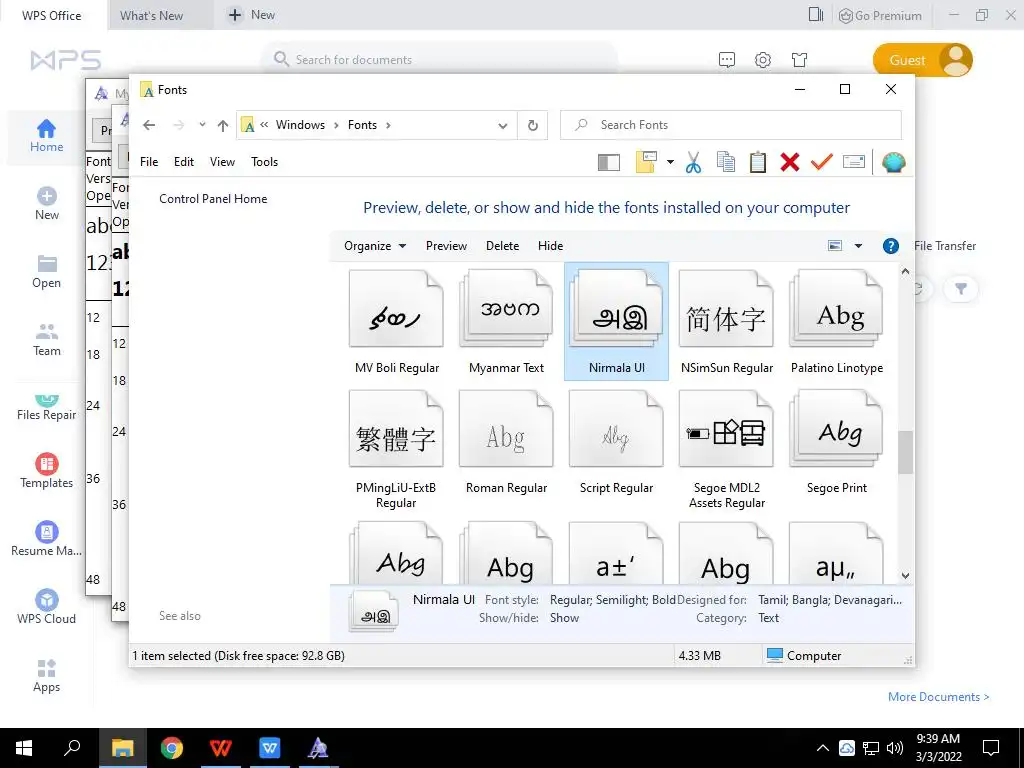Select the Script Regular font
The width and height of the screenshot is (1024, 768).
click(x=616, y=441)
